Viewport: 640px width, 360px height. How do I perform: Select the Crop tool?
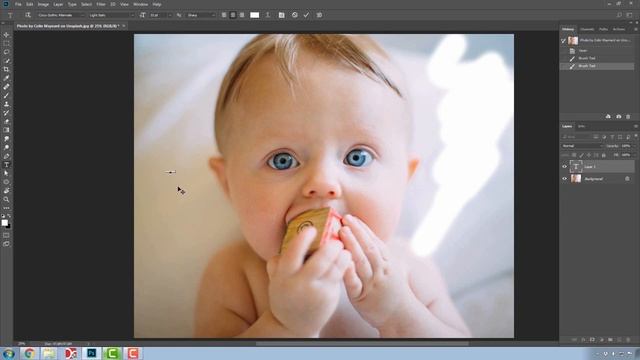point(6,69)
